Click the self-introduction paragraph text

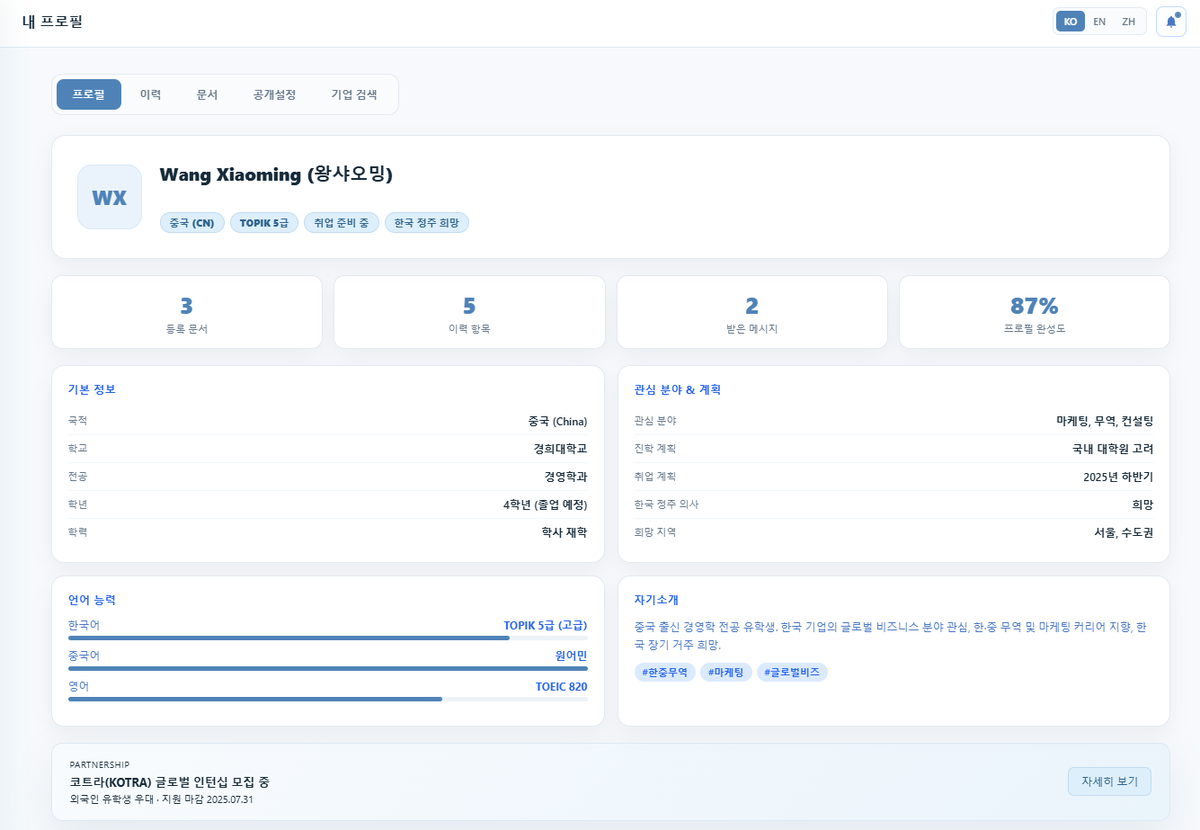click(x=890, y=635)
